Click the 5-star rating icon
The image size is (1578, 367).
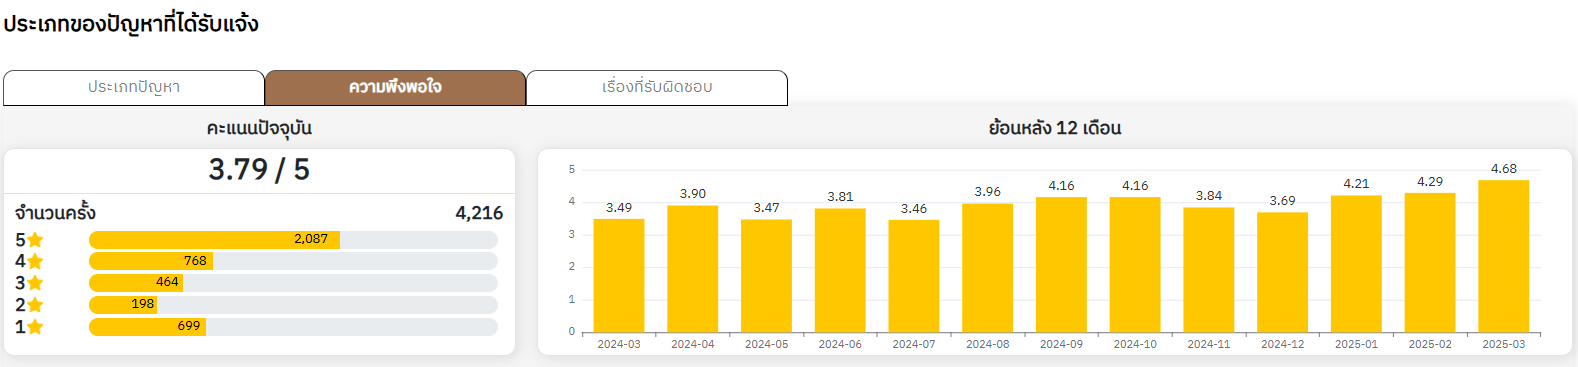click(35, 240)
